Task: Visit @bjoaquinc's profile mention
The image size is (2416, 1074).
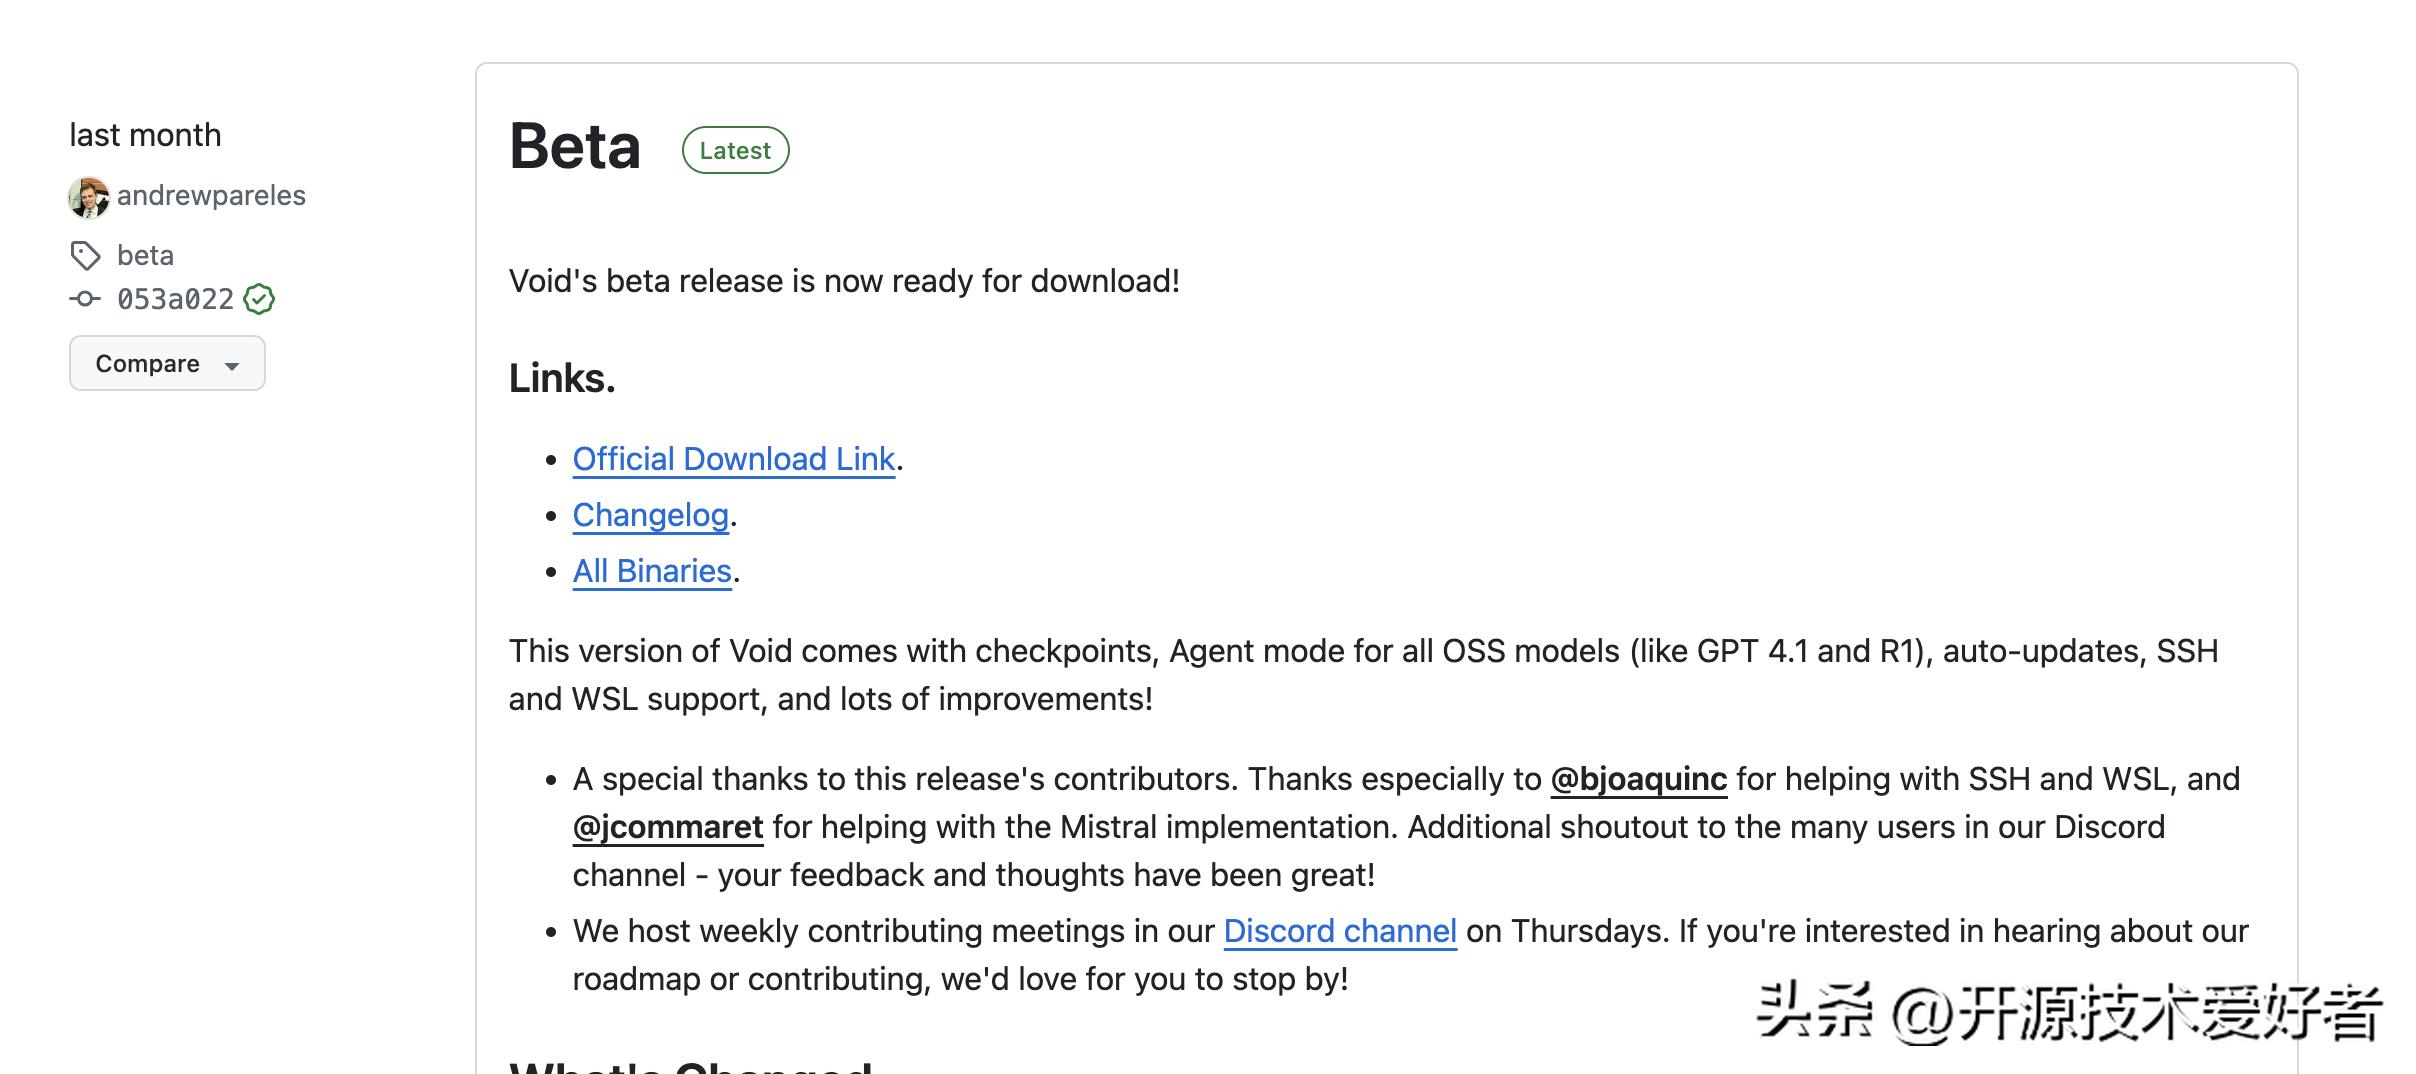Action: pos(1638,779)
